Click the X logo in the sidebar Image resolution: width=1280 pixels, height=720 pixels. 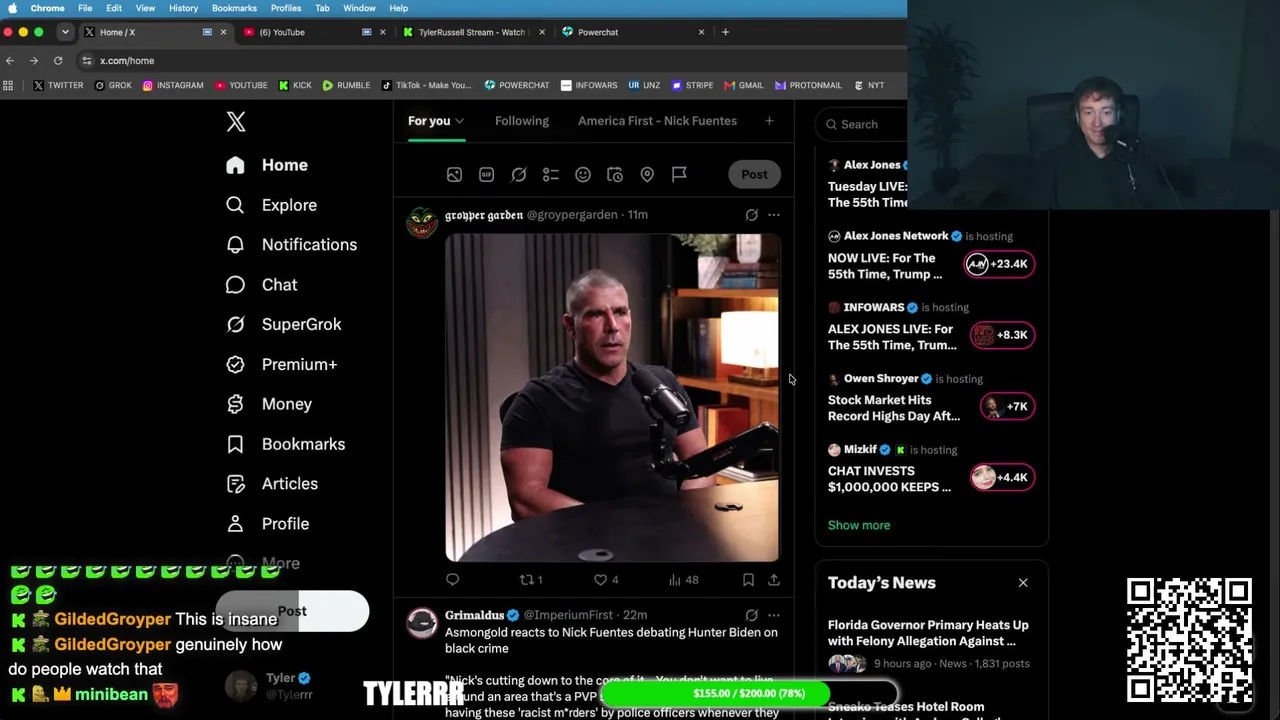pos(236,122)
